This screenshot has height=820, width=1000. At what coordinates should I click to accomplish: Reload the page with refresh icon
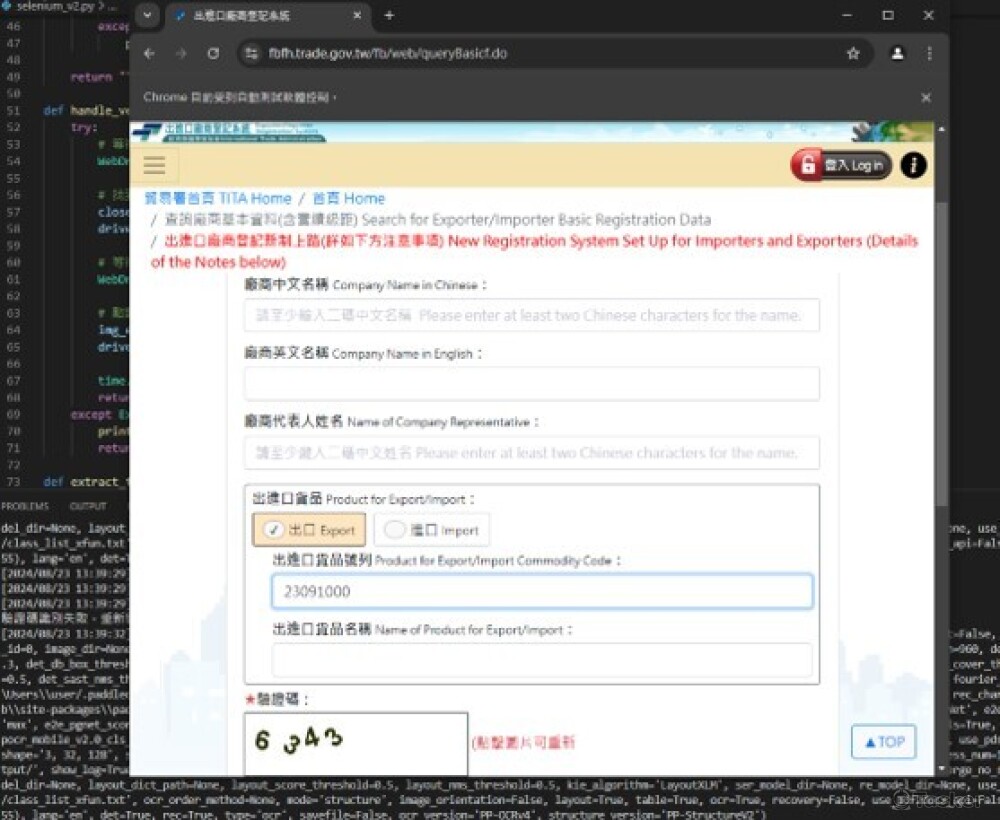[213, 54]
